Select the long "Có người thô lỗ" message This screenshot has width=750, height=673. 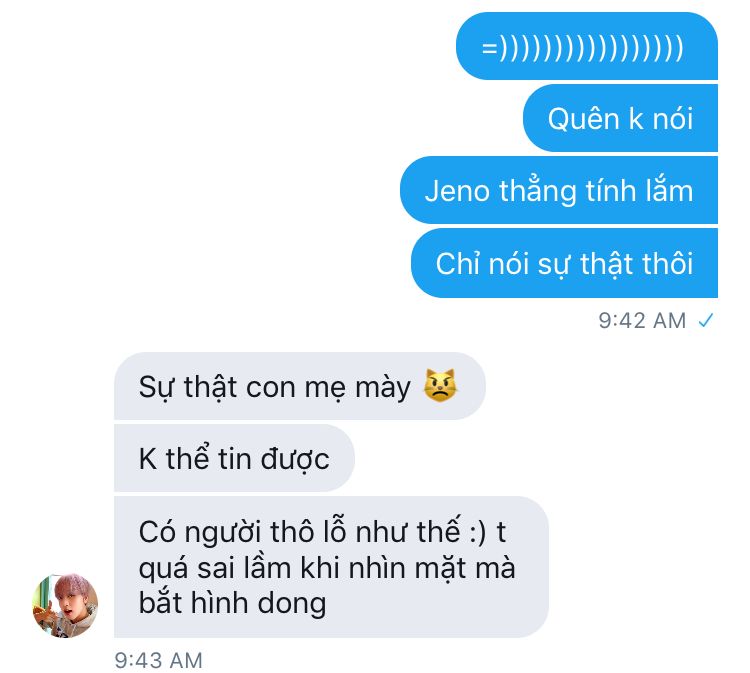[331, 567]
